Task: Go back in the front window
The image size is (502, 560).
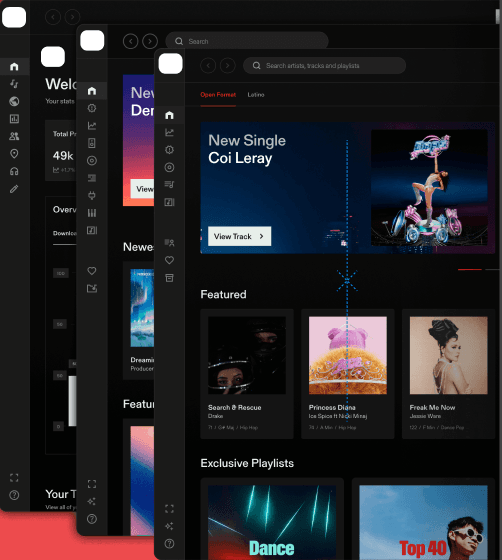Action: pyautogui.click(x=208, y=66)
